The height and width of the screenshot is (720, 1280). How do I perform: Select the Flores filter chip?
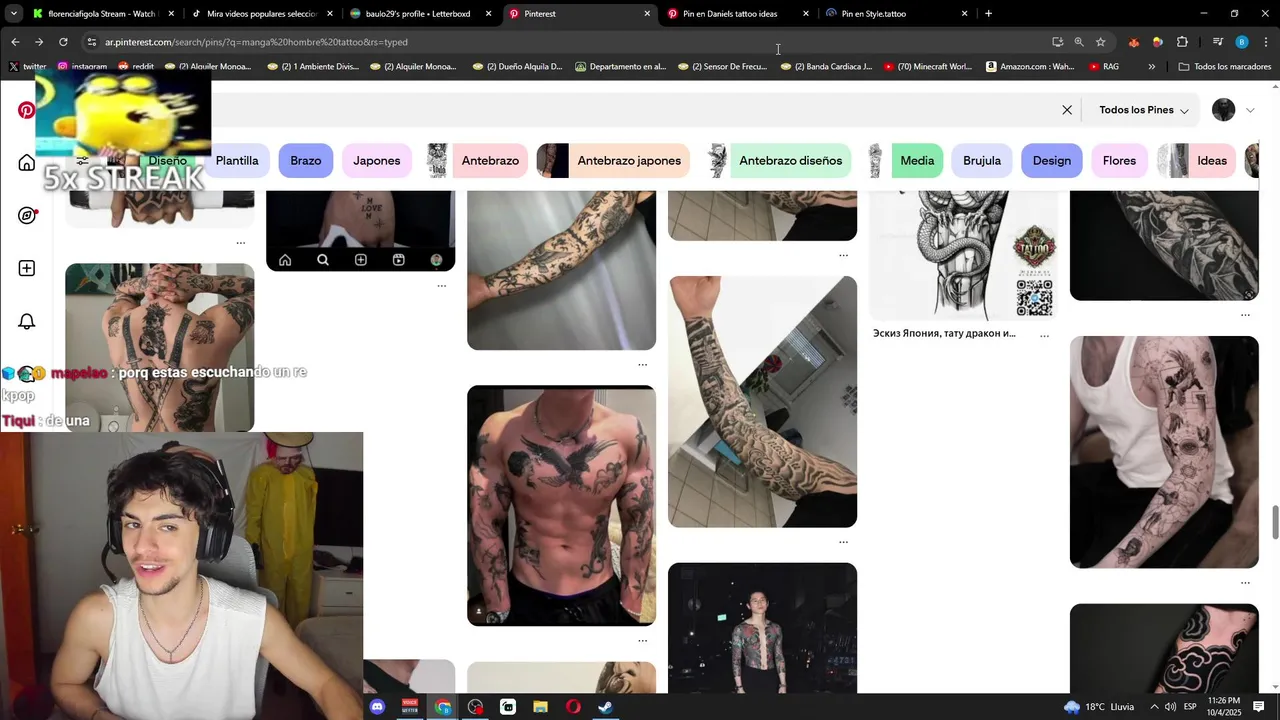[x=1119, y=160]
